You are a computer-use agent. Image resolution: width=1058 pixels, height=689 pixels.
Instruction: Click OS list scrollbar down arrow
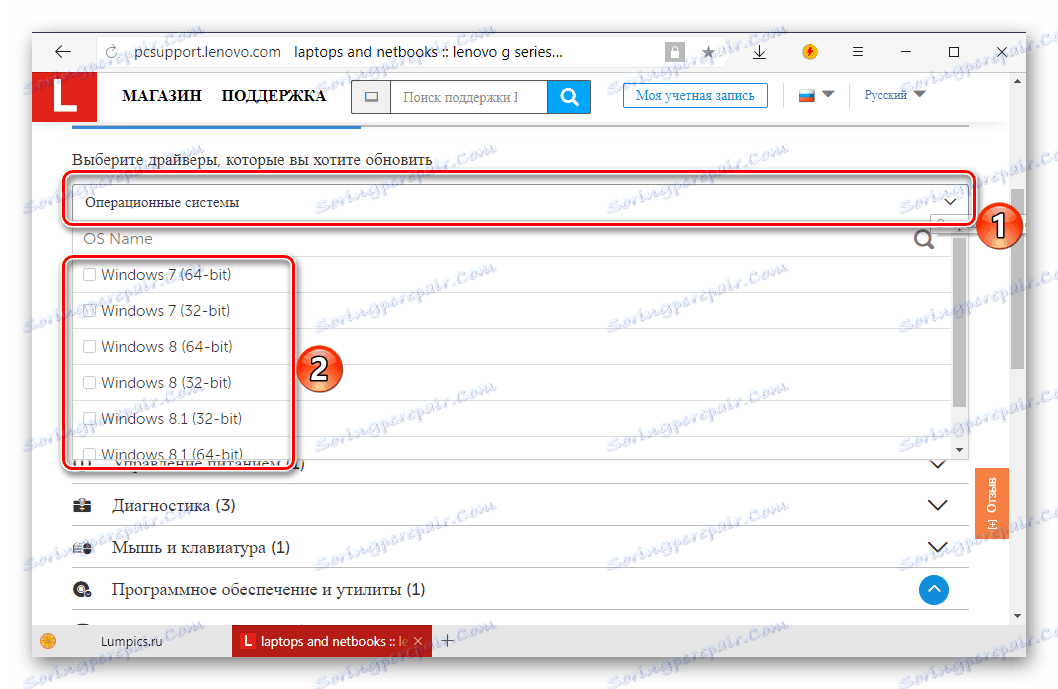[959, 450]
